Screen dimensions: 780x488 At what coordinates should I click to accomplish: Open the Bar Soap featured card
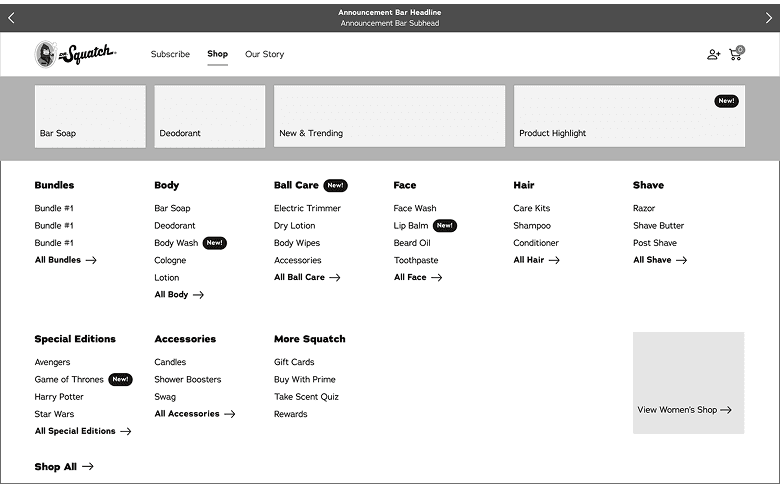click(x=90, y=116)
